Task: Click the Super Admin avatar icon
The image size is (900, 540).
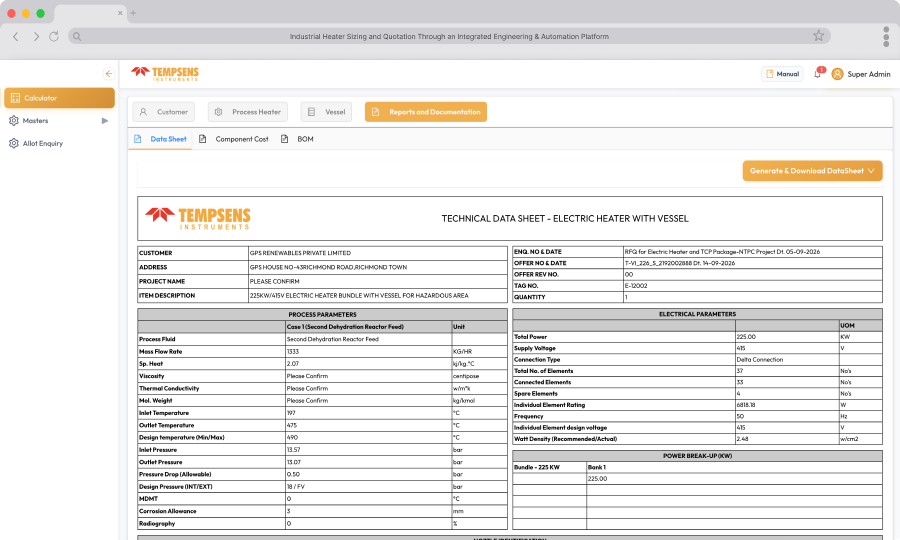Action: 837,74
